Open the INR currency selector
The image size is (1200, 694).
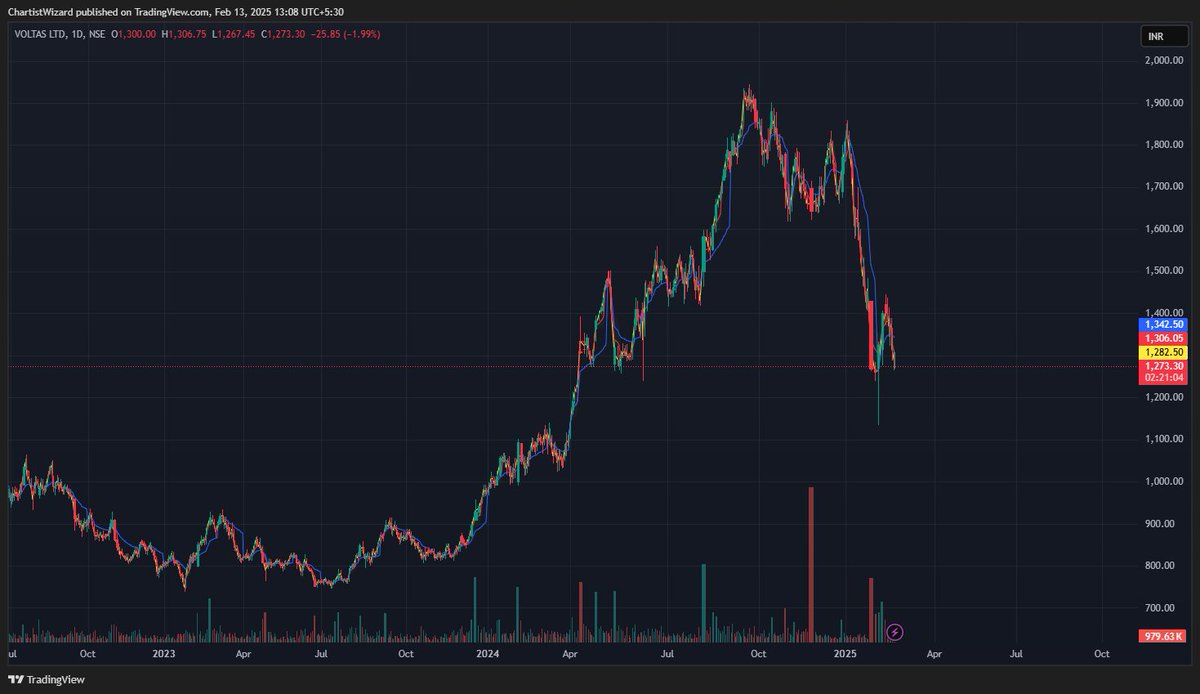1165,37
